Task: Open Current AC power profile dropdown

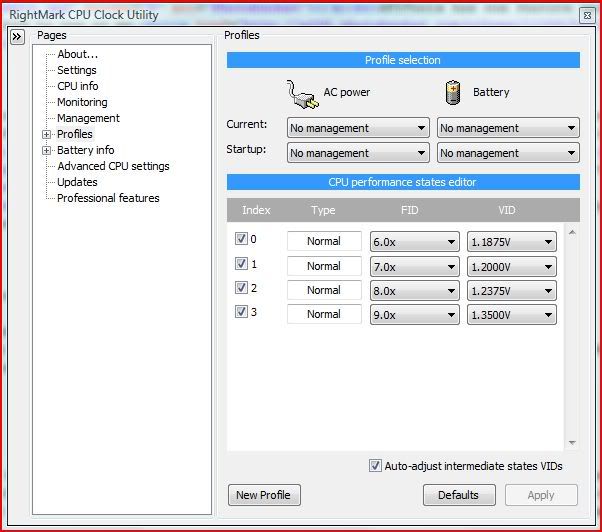Action: [358, 128]
